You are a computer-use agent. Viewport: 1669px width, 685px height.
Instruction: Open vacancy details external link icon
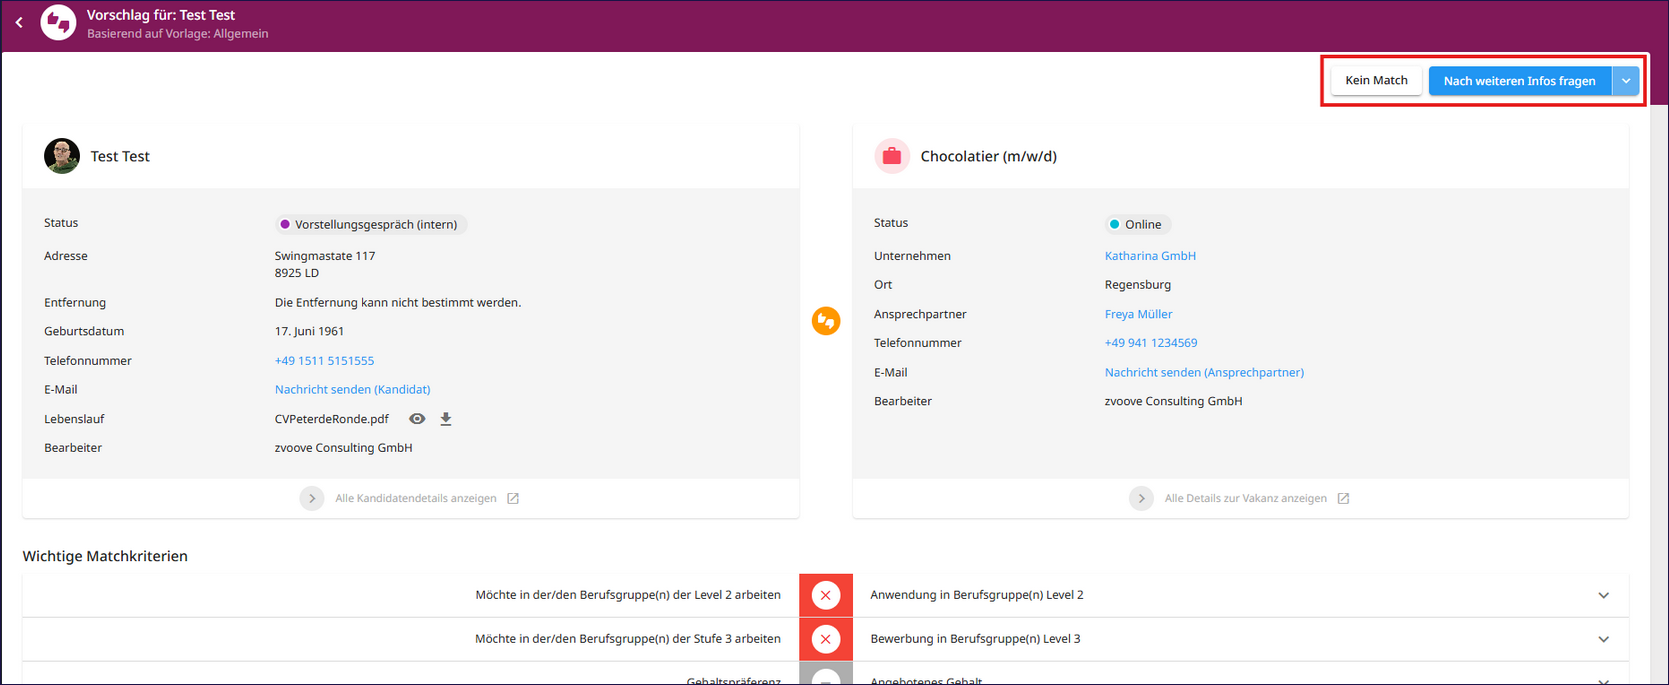coord(1343,498)
